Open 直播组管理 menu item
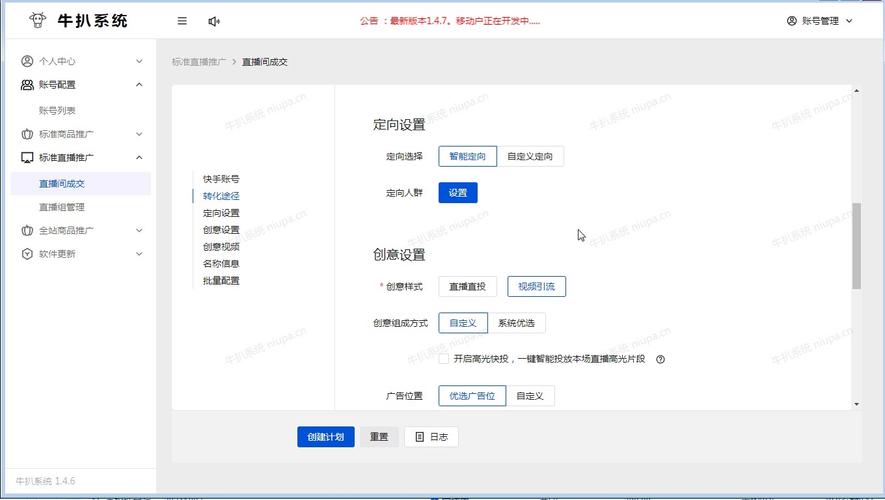 tap(62, 207)
